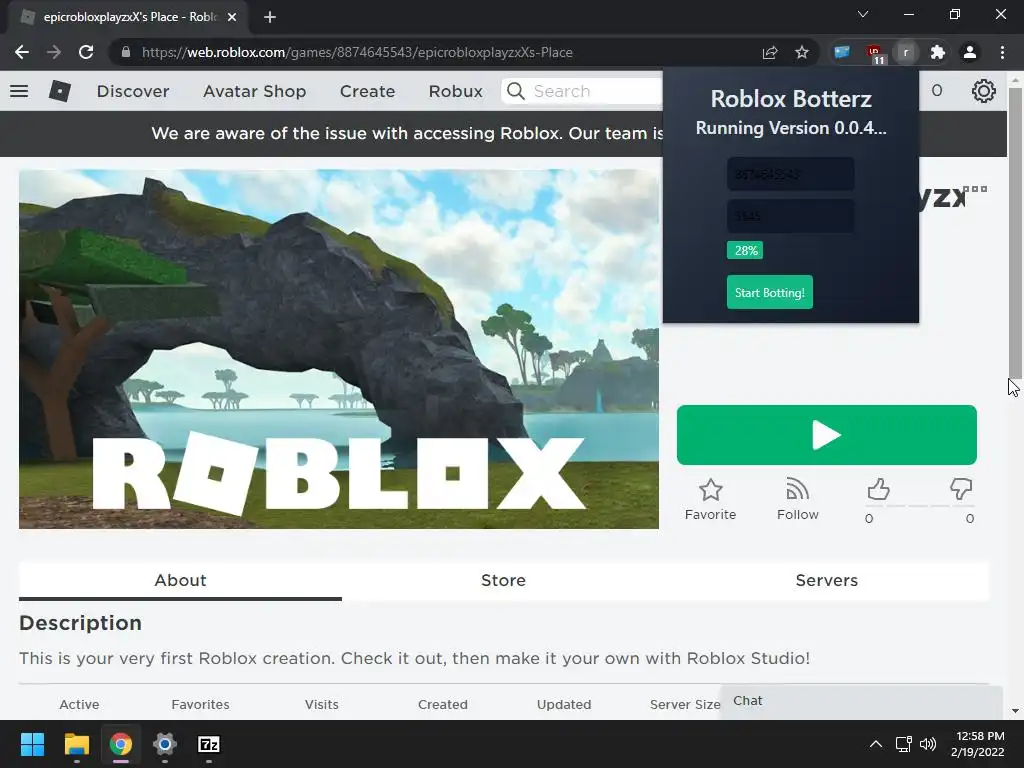Open the Chat panel

coord(861,701)
